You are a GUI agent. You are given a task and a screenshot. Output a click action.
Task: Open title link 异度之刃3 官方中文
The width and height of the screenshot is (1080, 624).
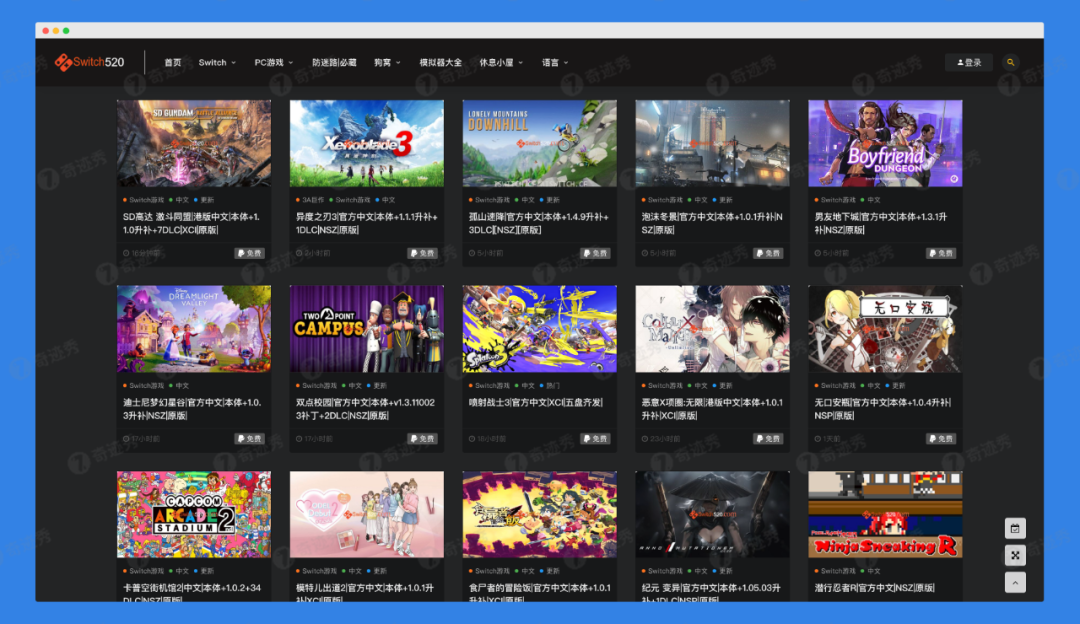(366, 223)
